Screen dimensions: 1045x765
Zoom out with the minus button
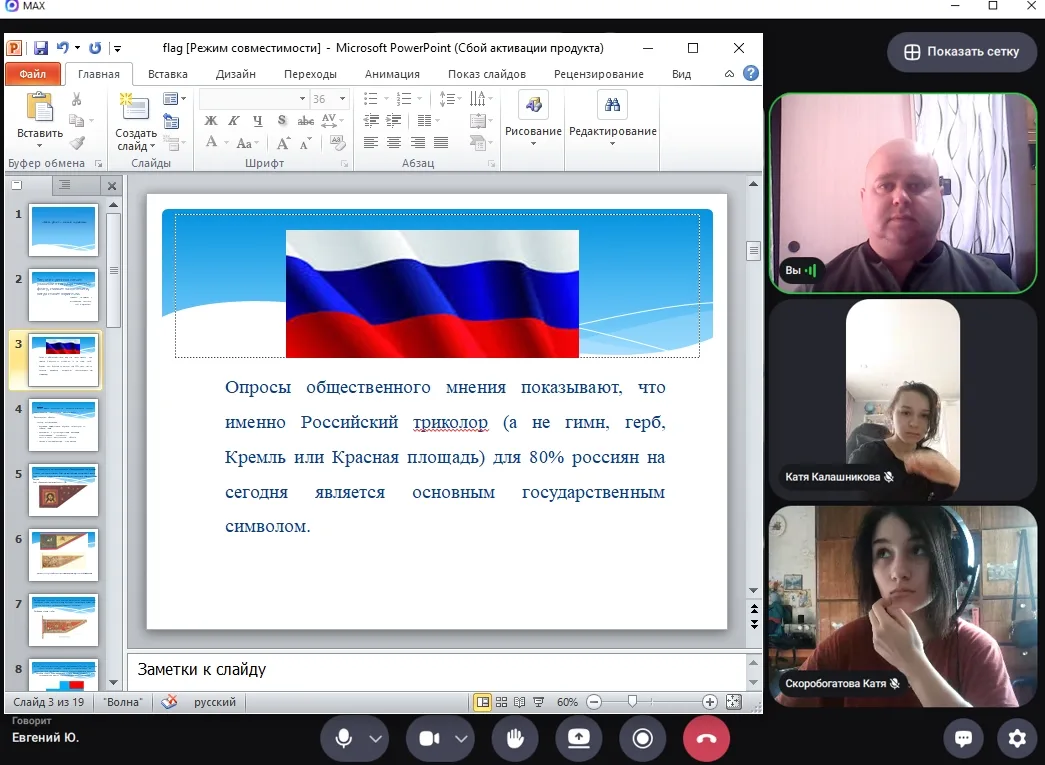coord(594,702)
